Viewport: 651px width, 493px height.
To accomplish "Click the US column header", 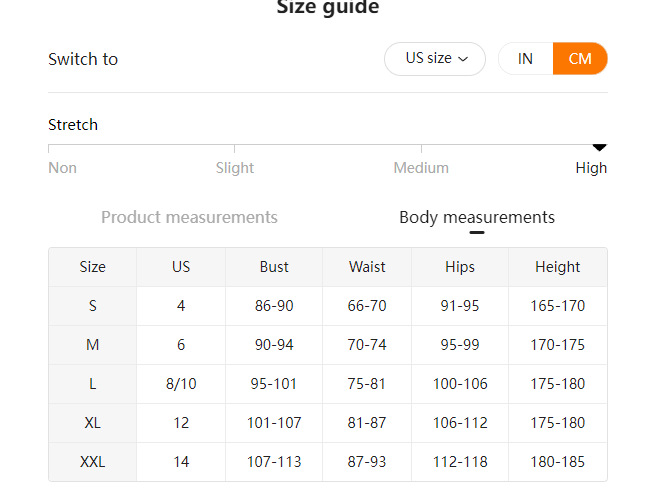I will point(181,267).
